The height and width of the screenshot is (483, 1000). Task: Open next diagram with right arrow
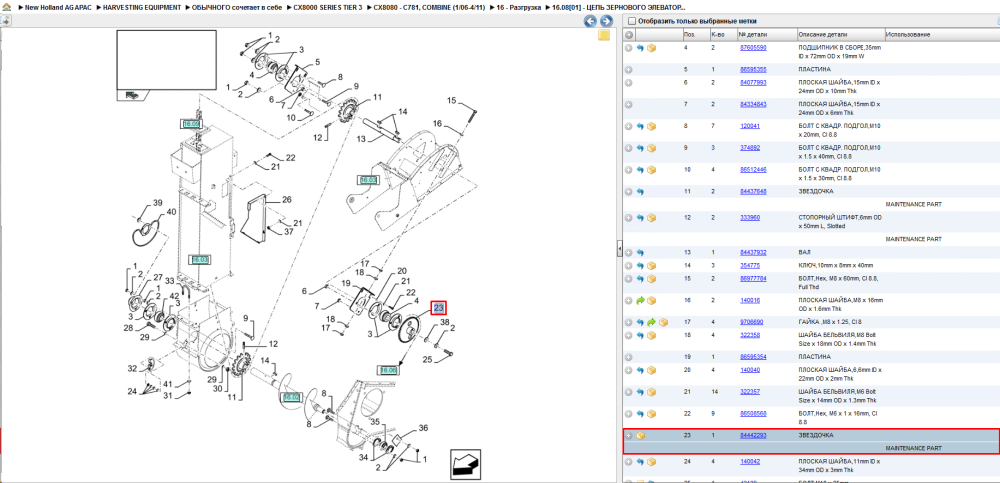[x=606, y=21]
